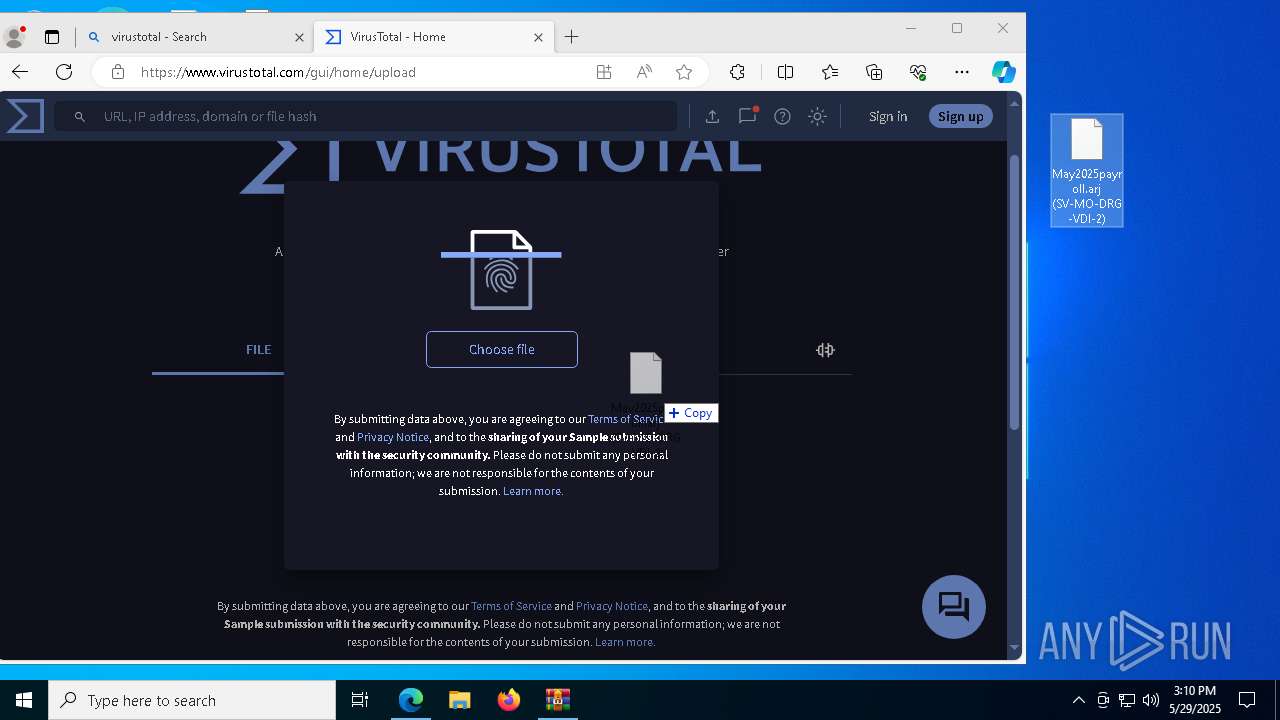
Task: Switch to the virustotal - Search tab
Action: [x=197, y=37]
